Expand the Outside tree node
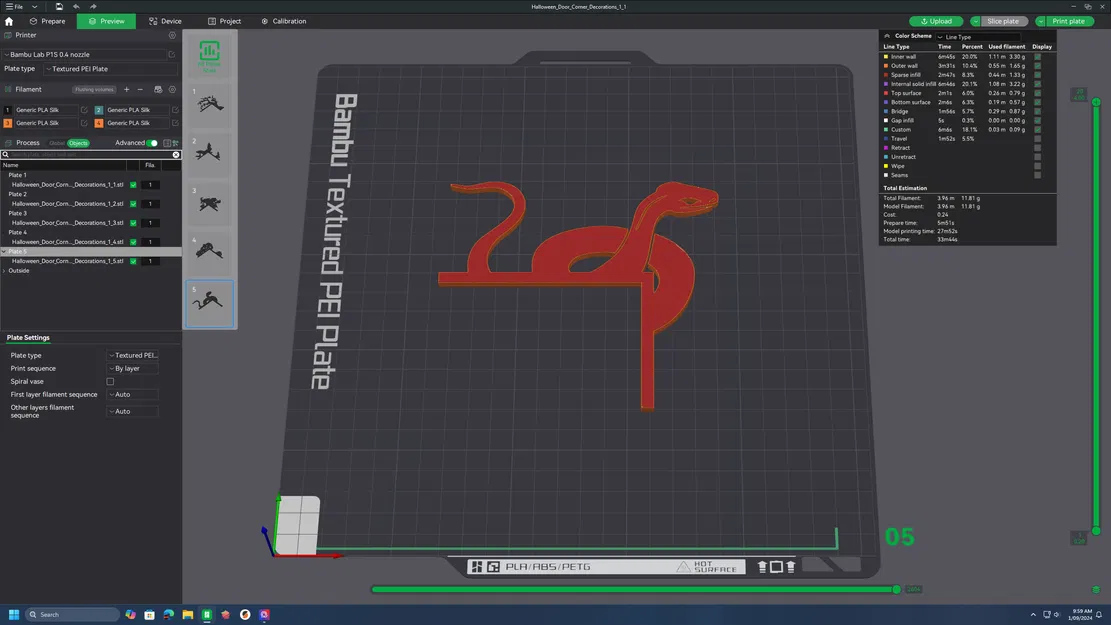Image resolution: width=1111 pixels, height=625 pixels. [x=4, y=271]
